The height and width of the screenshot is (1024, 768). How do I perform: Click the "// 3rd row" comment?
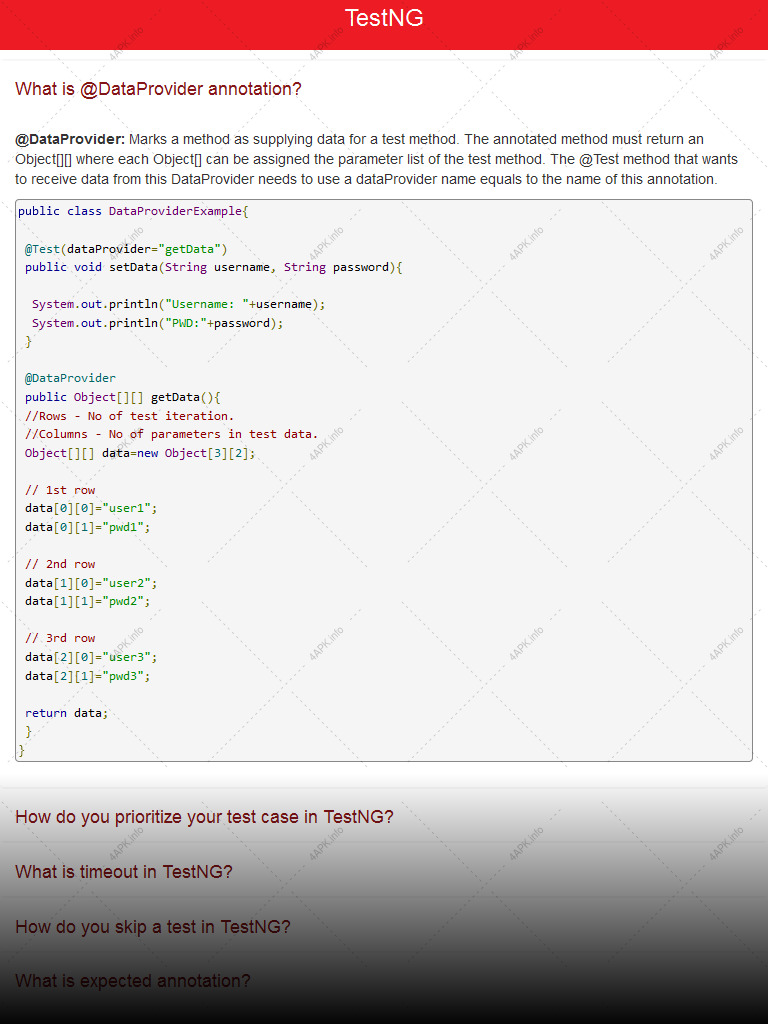tap(60, 638)
